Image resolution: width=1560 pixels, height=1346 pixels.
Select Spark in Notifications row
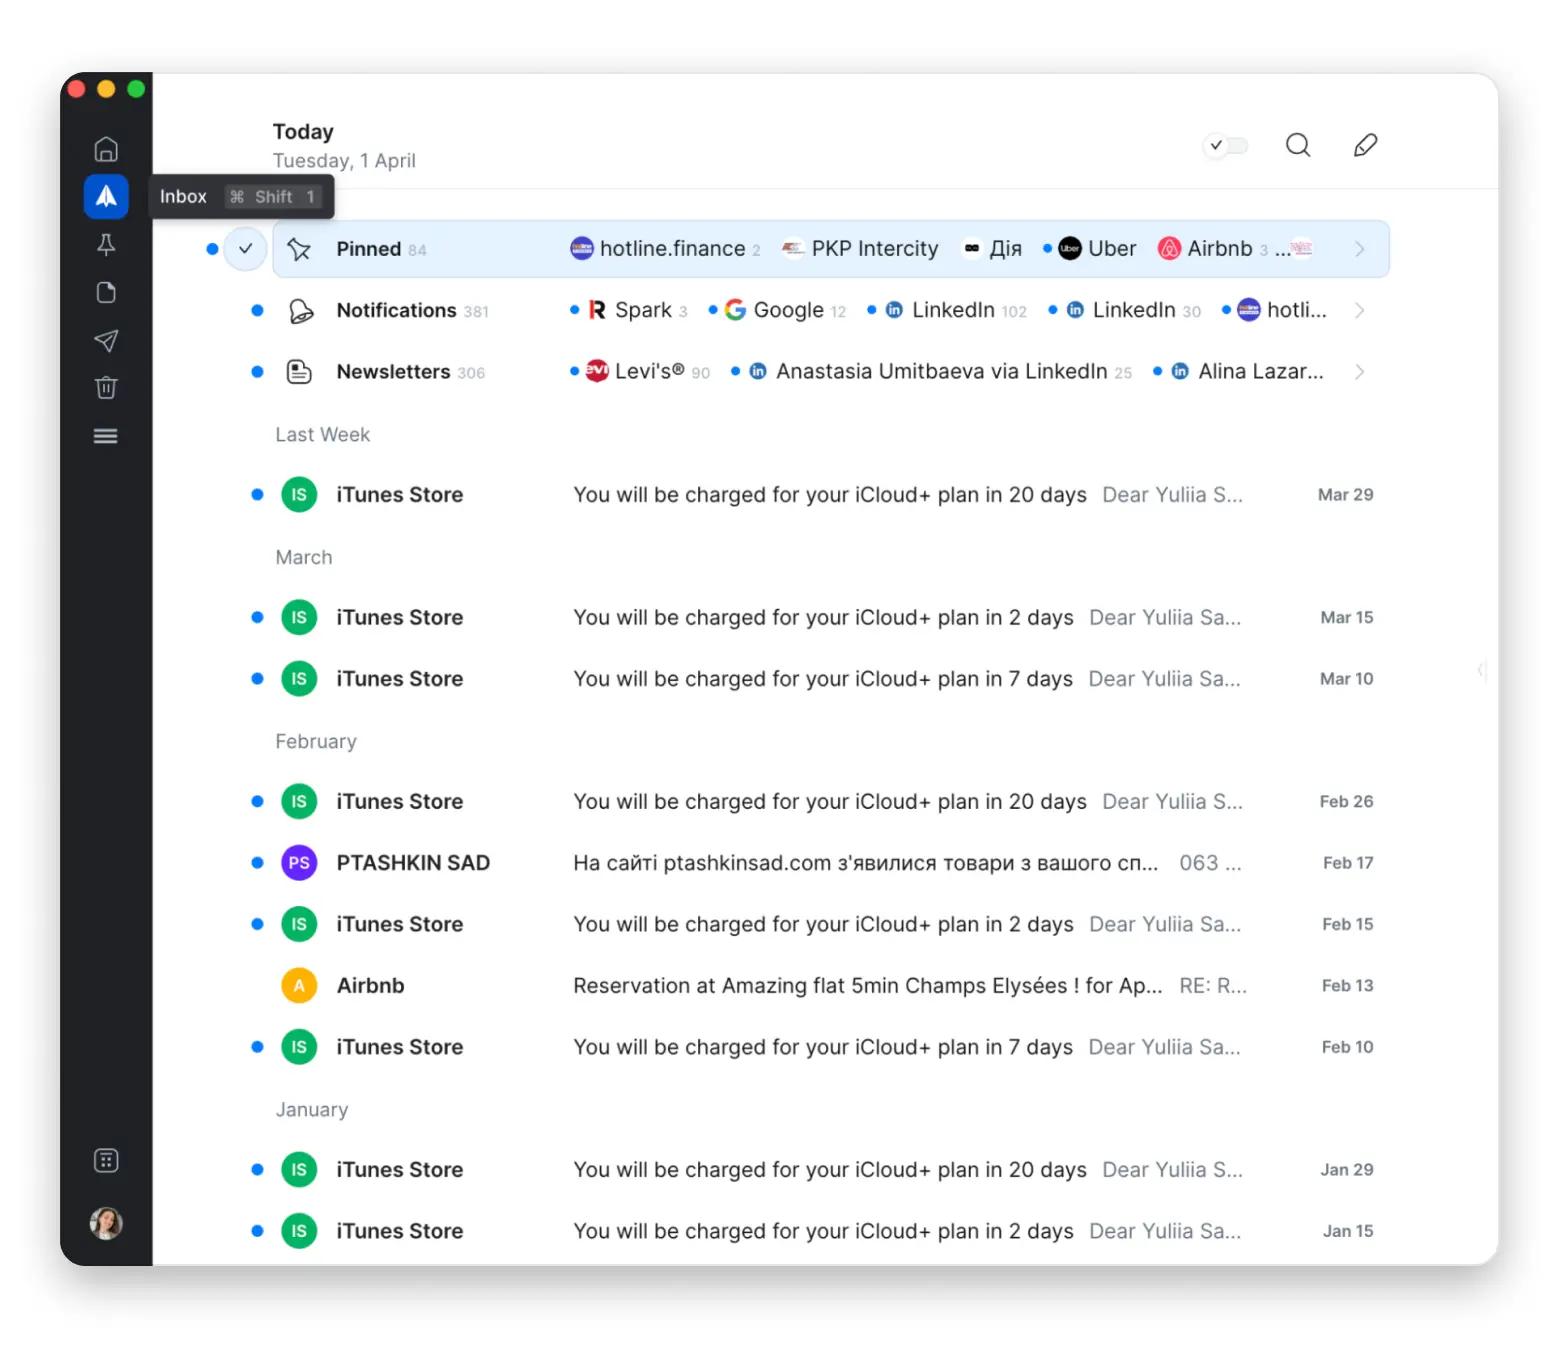629,311
